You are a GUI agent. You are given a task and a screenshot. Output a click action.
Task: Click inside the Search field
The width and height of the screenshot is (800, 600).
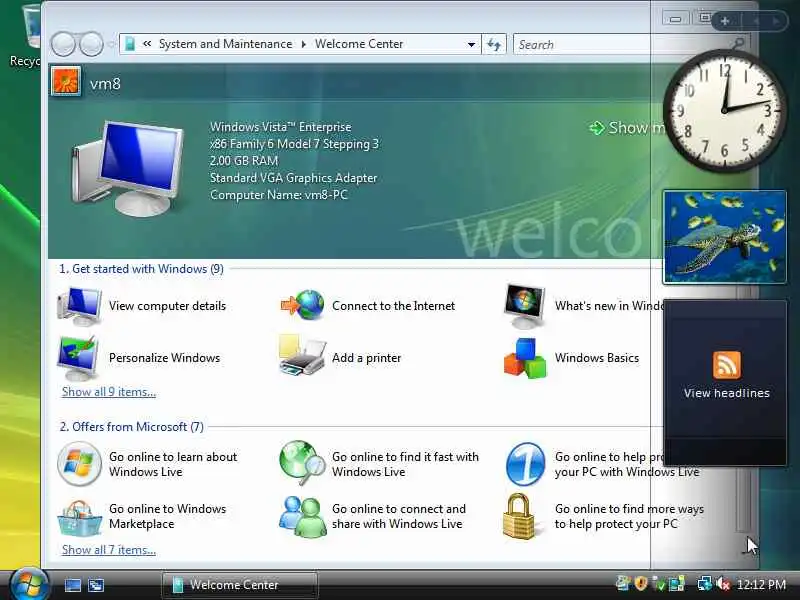[x=622, y=44]
